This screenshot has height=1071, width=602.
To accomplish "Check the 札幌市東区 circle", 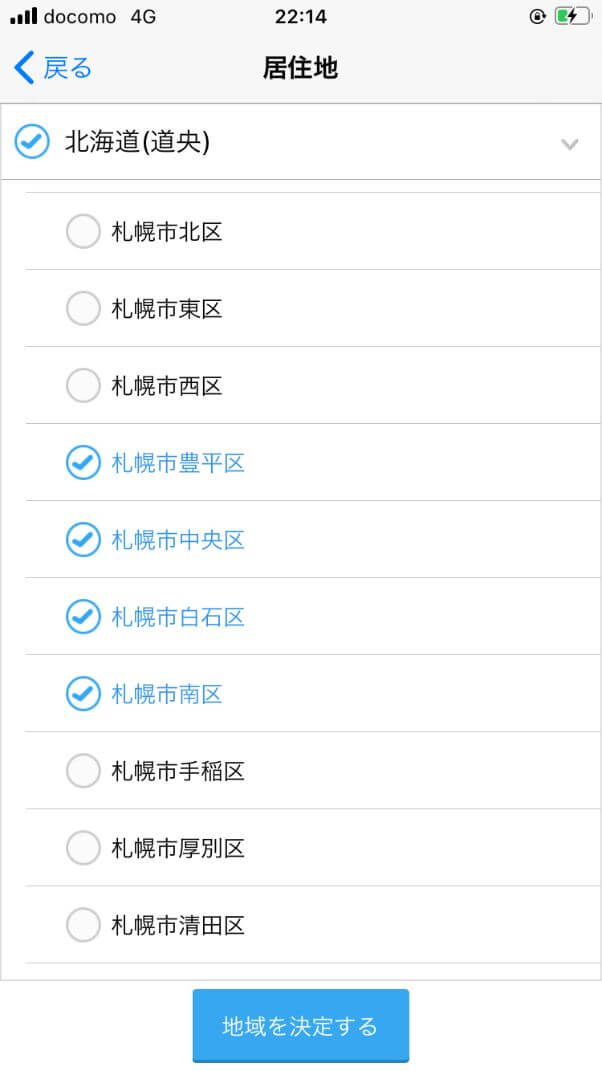I will pos(83,309).
